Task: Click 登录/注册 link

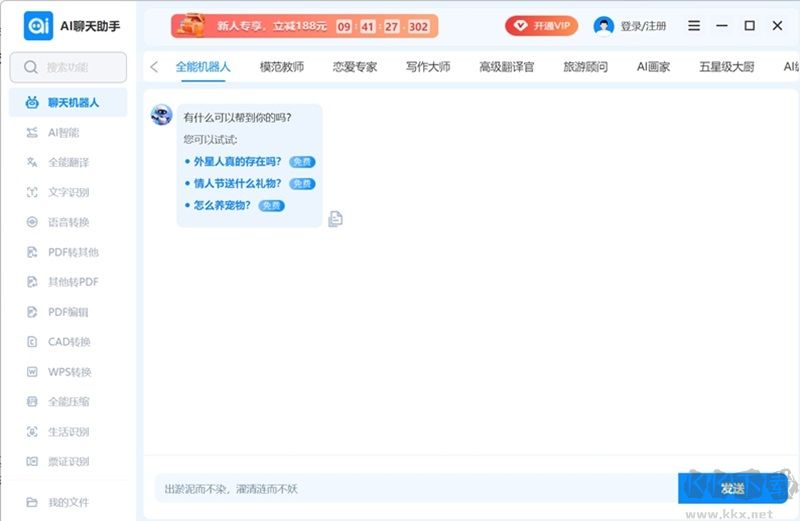Action: 643,26
